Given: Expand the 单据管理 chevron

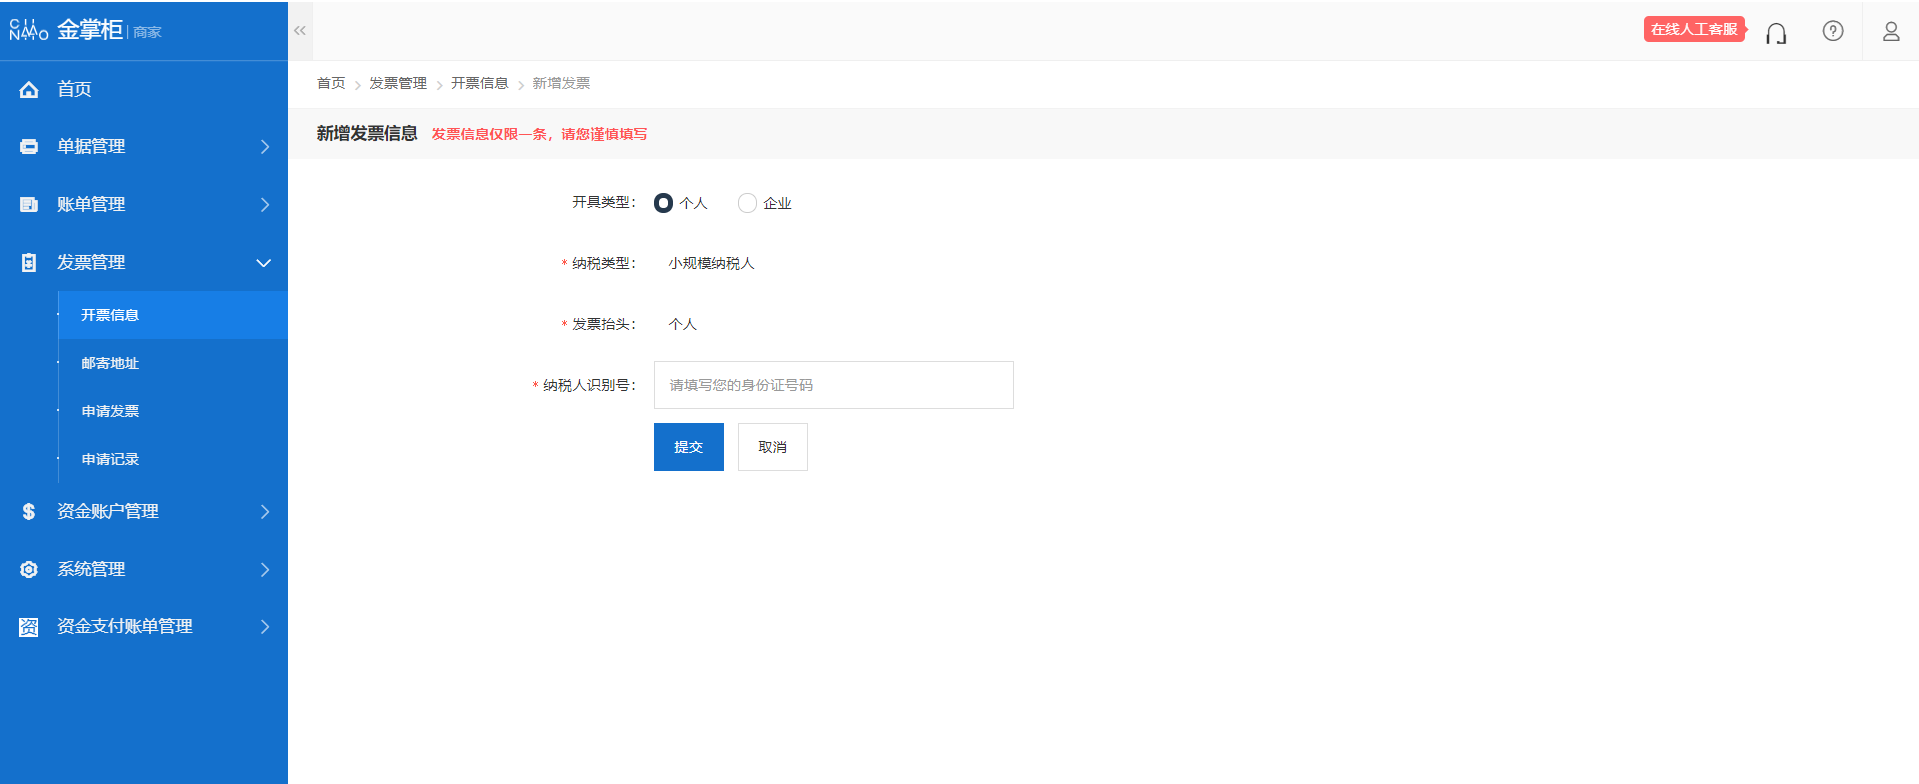Looking at the screenshot, I should tap(265, 147).
